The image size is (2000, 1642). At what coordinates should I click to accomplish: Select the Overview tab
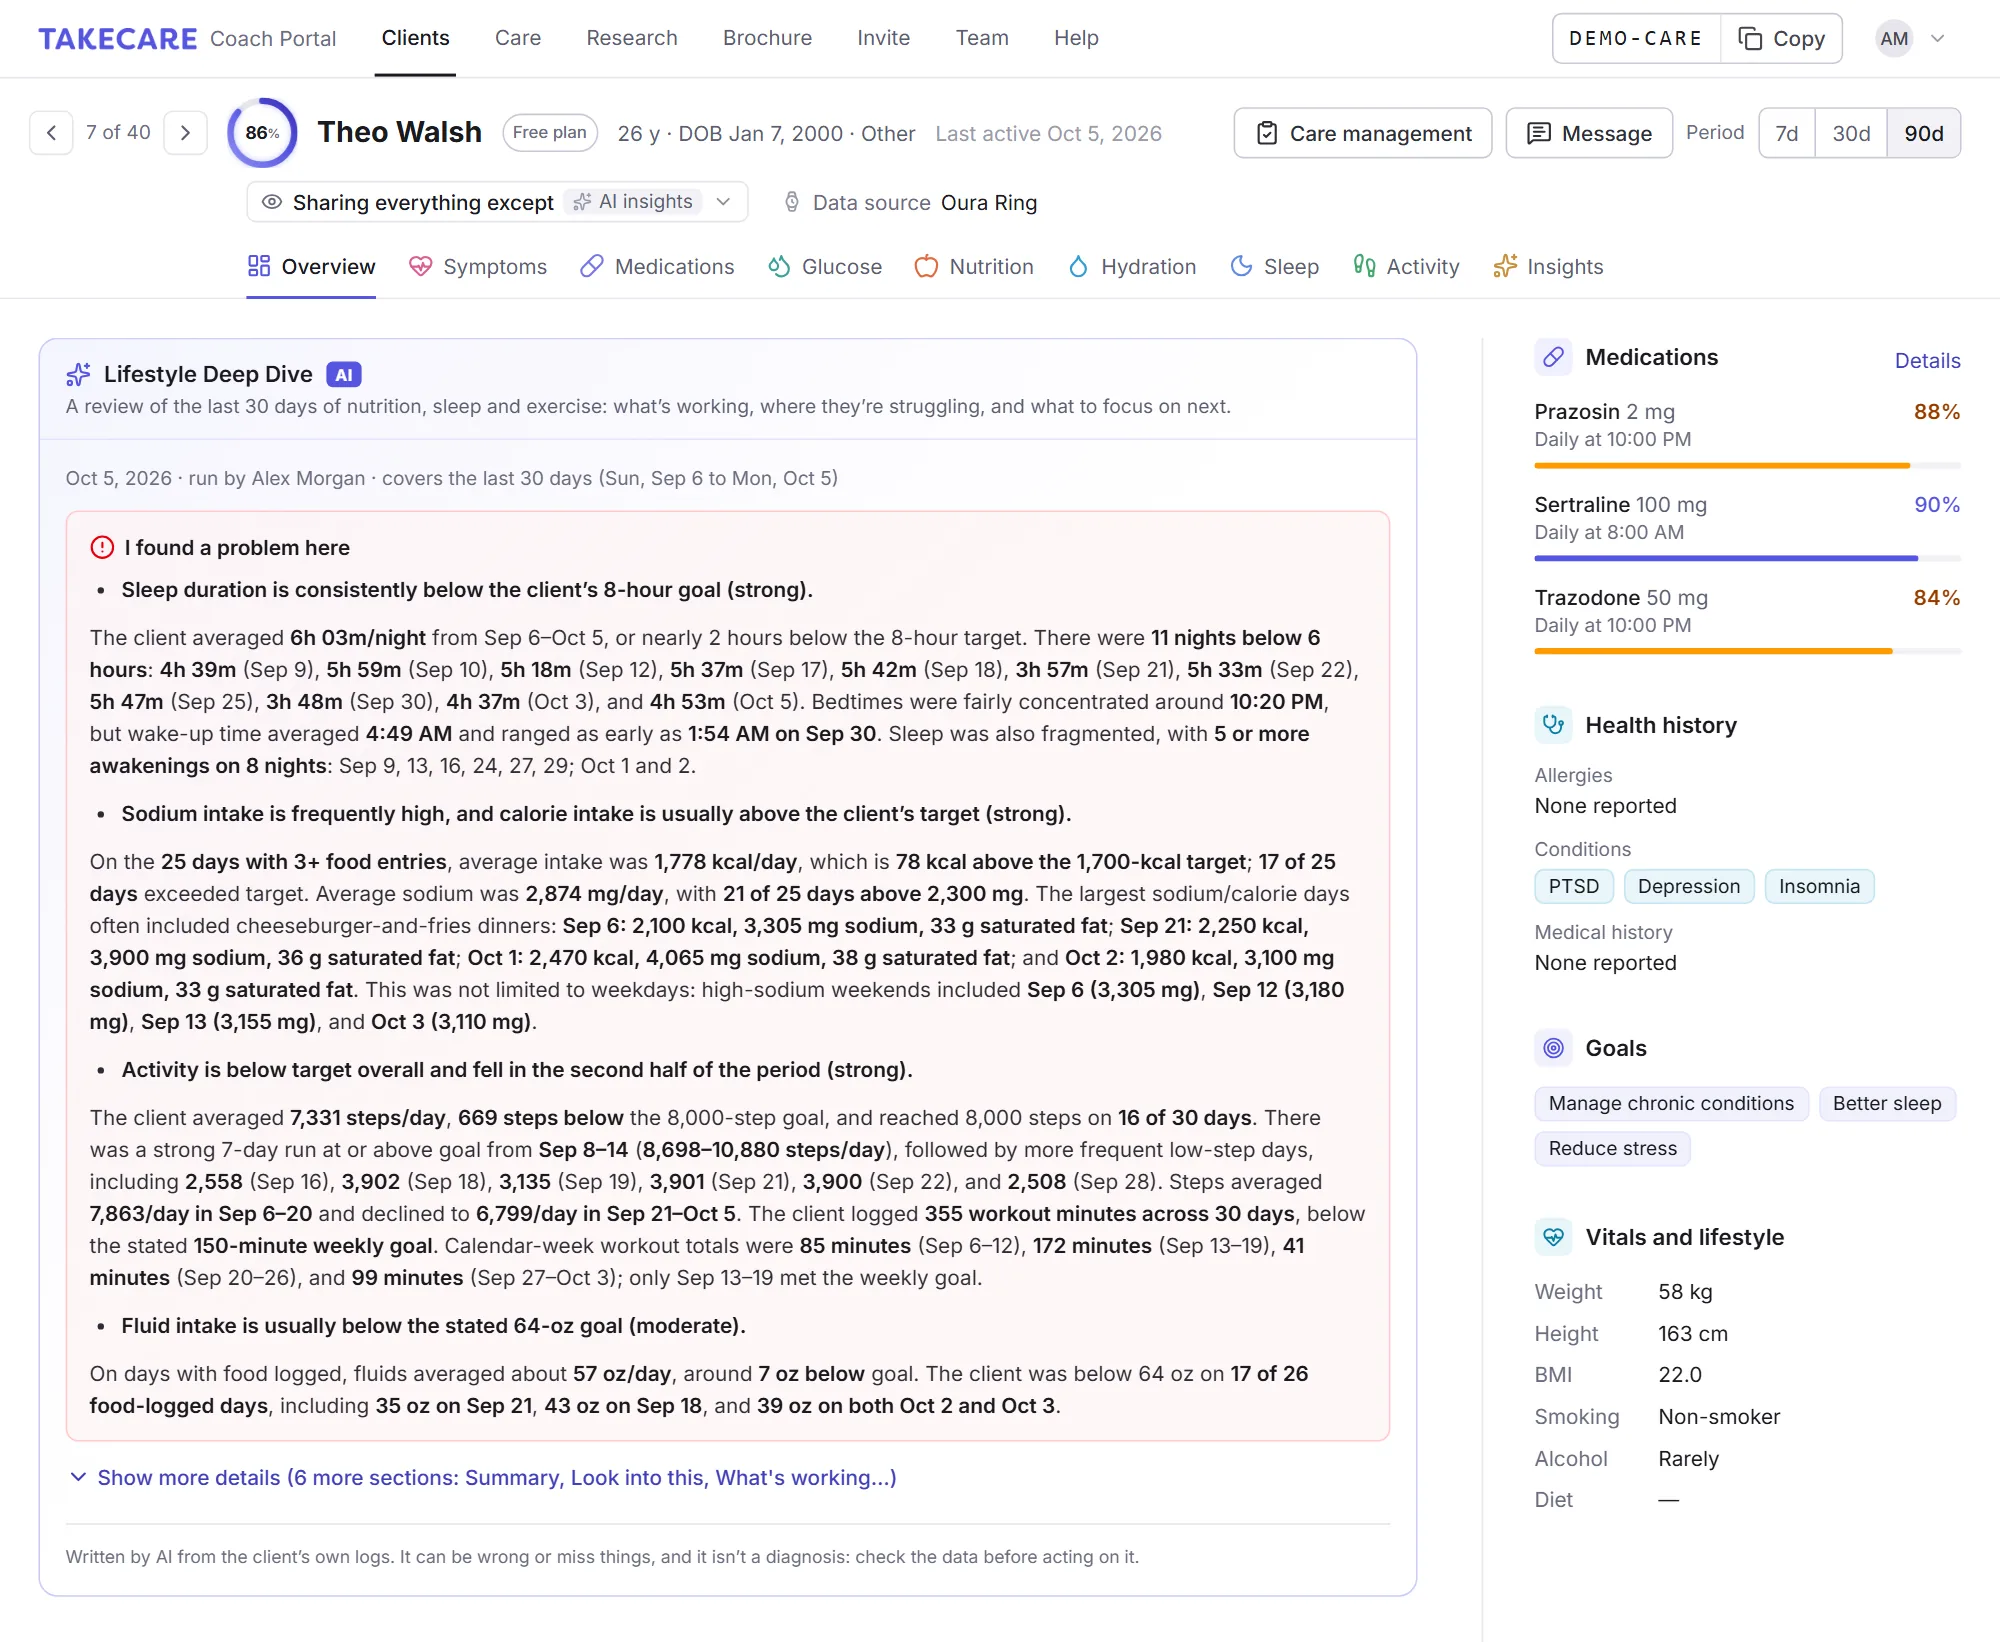tap(312, 267)
